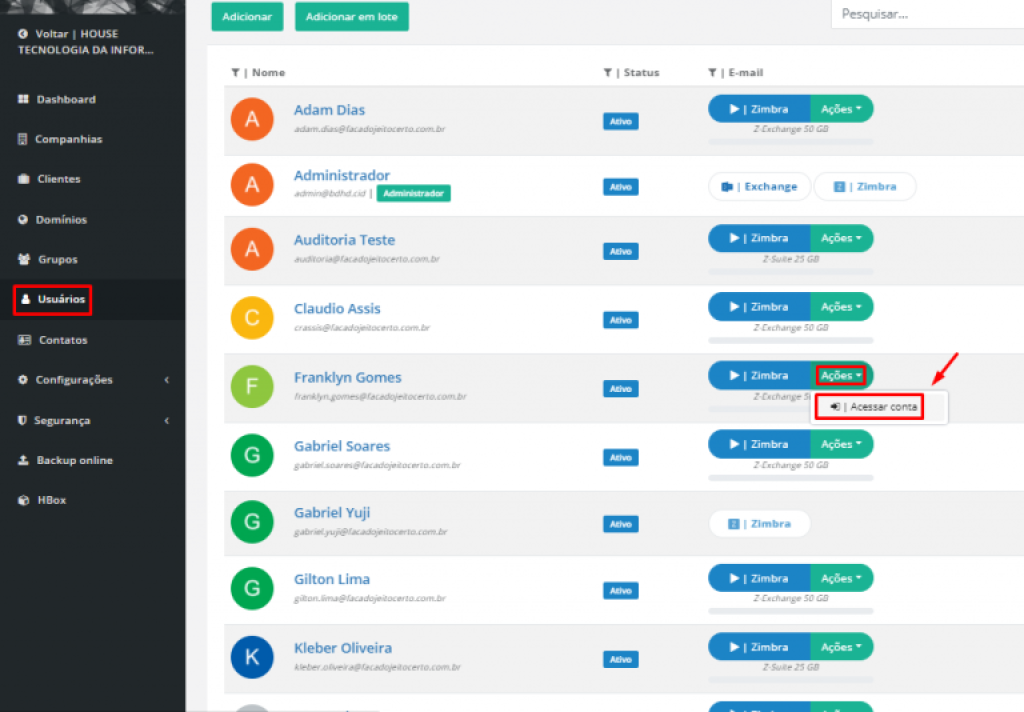Open Gilton Lima name link

332,579
